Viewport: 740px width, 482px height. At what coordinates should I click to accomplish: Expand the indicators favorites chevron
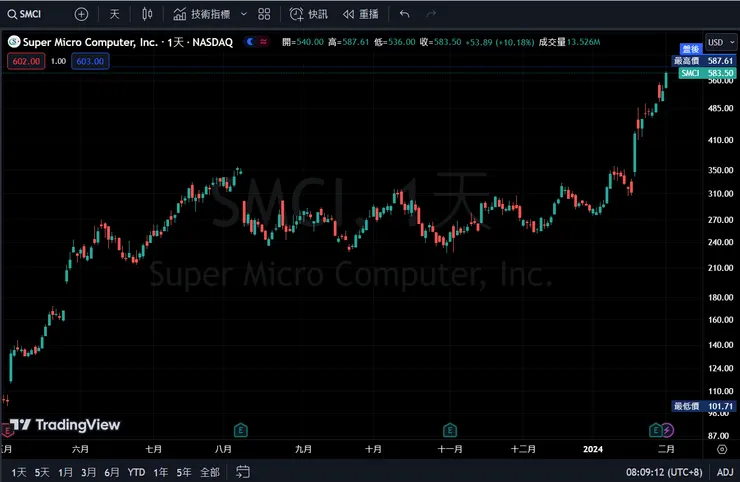pos(244,14)
